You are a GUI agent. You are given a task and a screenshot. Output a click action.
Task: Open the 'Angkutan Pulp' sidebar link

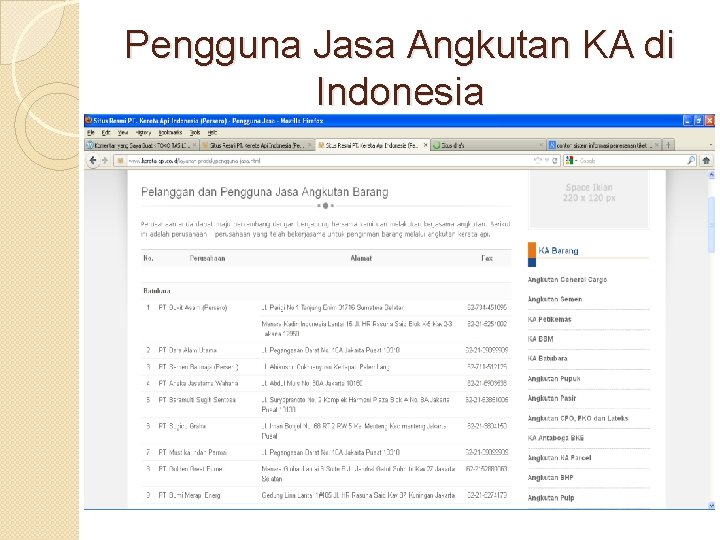[551, 498]
